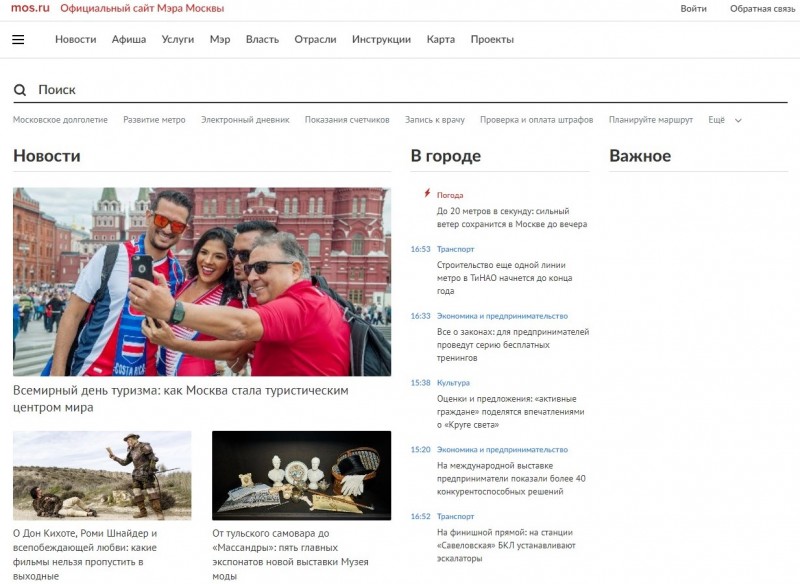Viewport: 800px width, 584px height.
Task: Open the На международной выставке news item
Action: click(511, 478)
